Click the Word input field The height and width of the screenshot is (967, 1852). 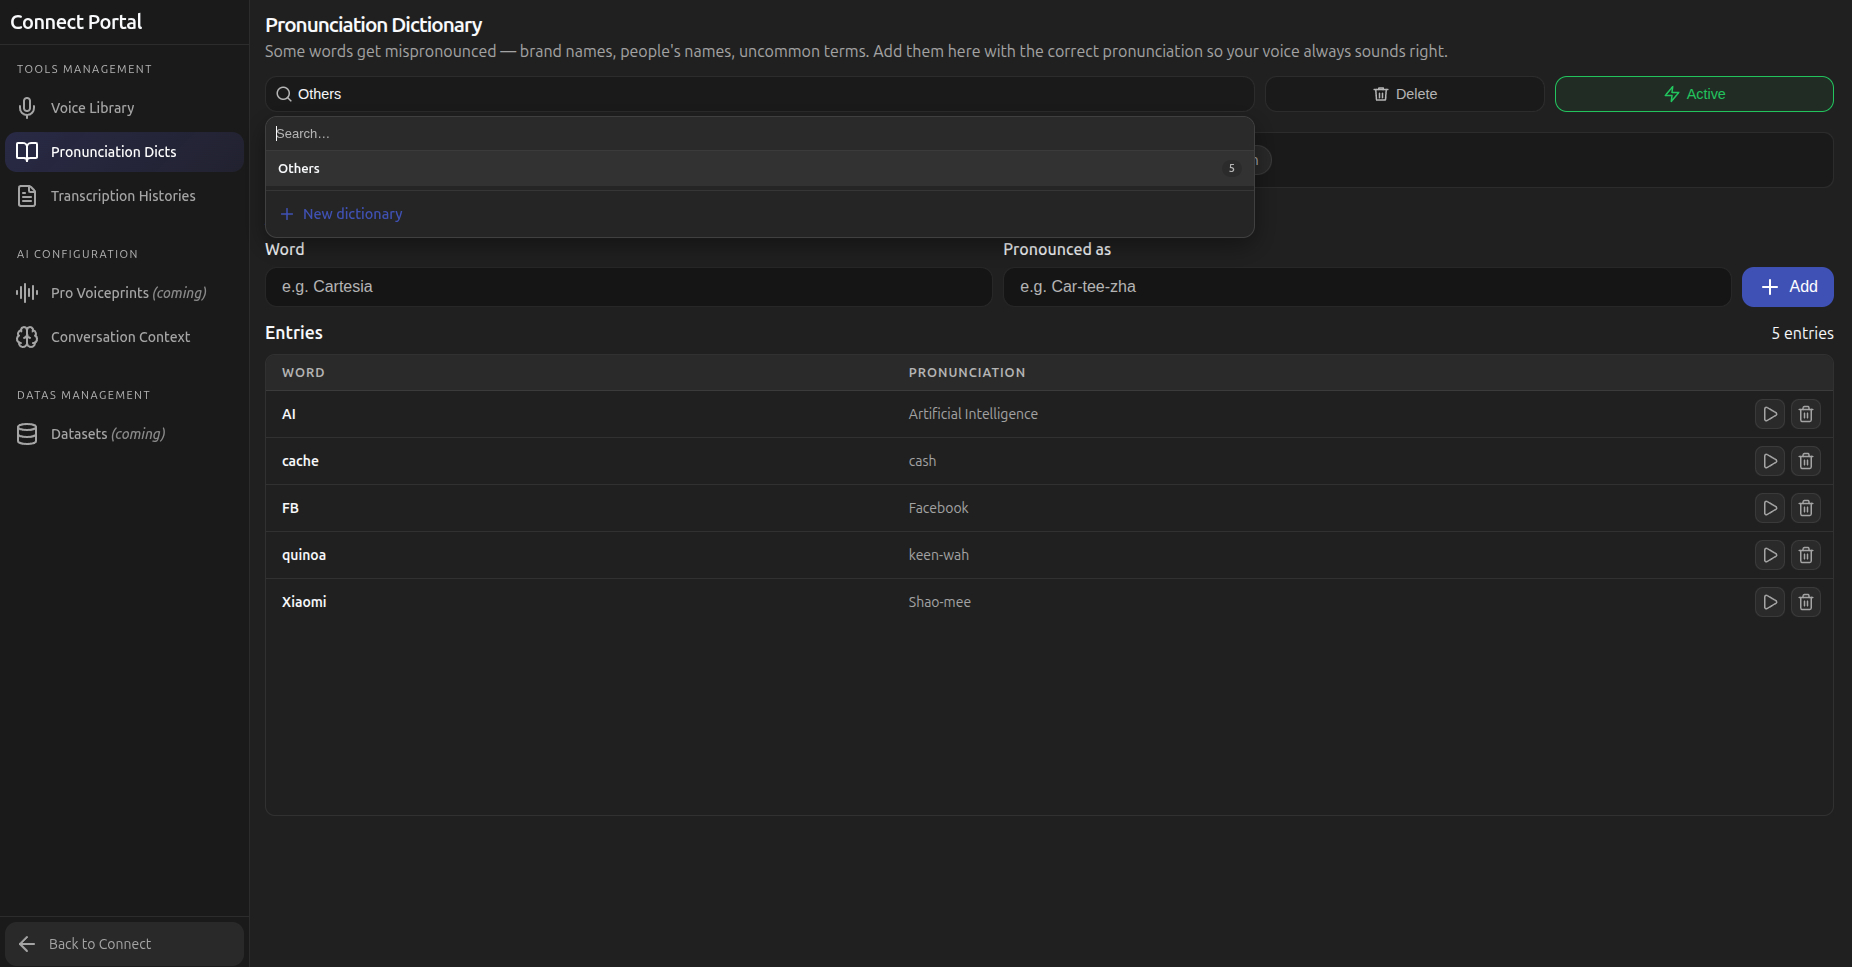point(628,287)
